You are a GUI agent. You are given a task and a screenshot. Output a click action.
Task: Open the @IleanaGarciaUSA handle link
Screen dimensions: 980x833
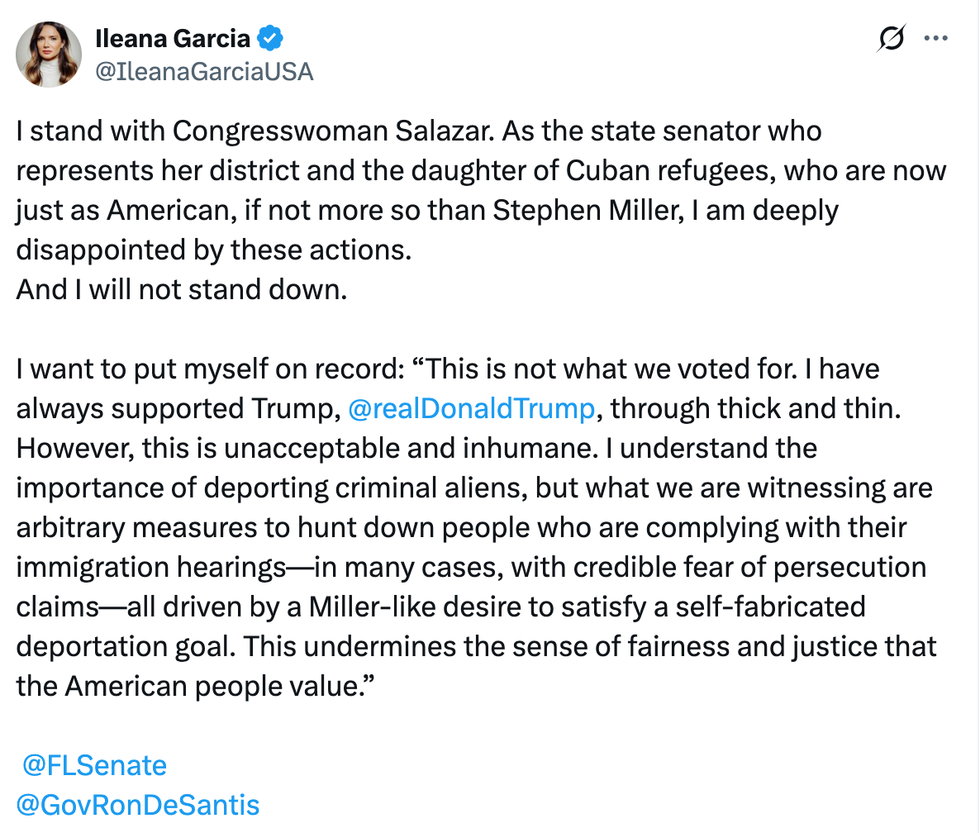tap(203, 71)
